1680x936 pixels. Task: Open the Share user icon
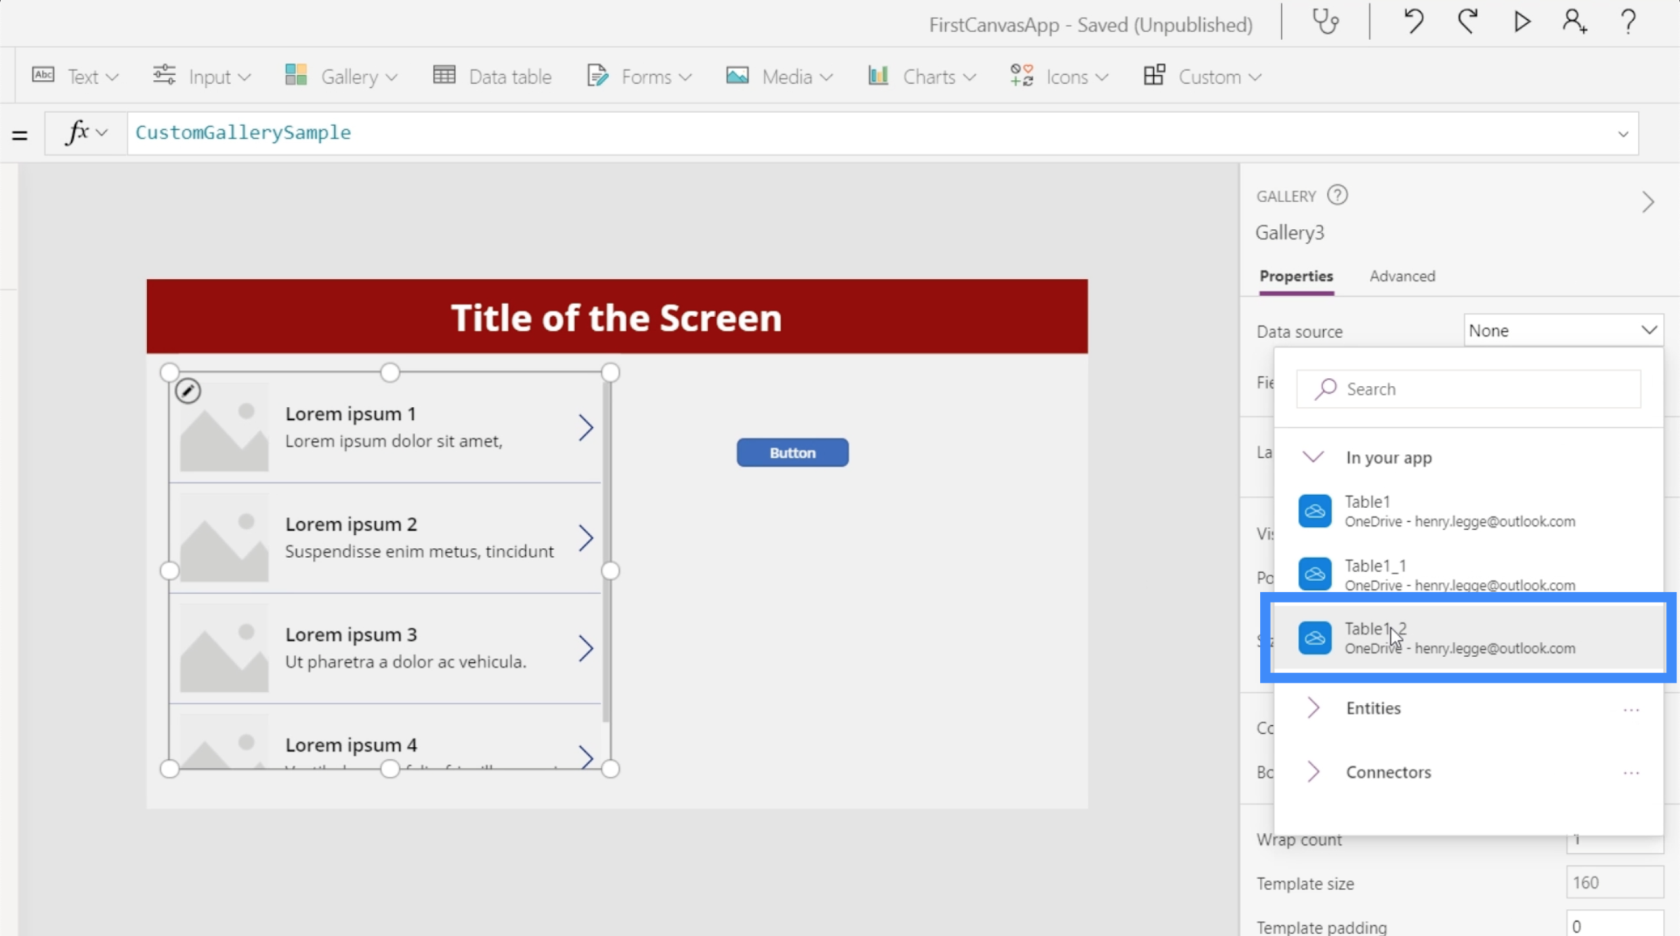tap(1575, 22)
